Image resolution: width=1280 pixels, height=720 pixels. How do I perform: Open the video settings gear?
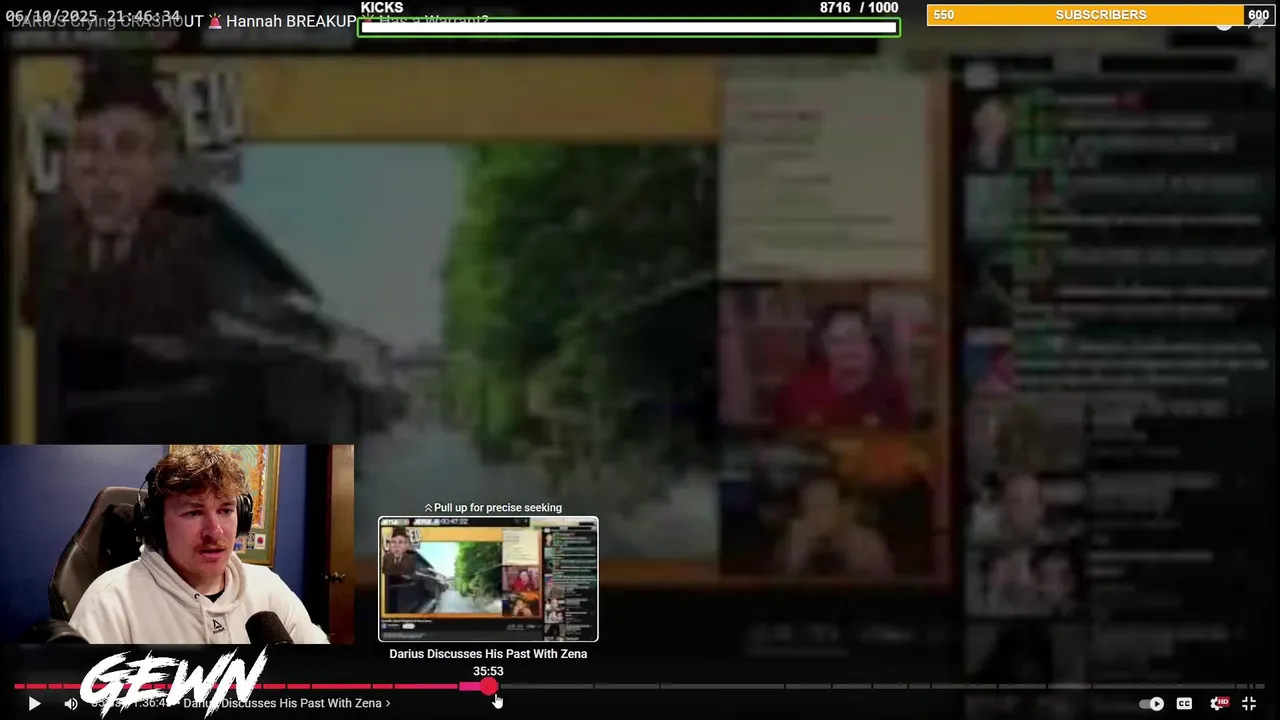[x=1219, y=703]
